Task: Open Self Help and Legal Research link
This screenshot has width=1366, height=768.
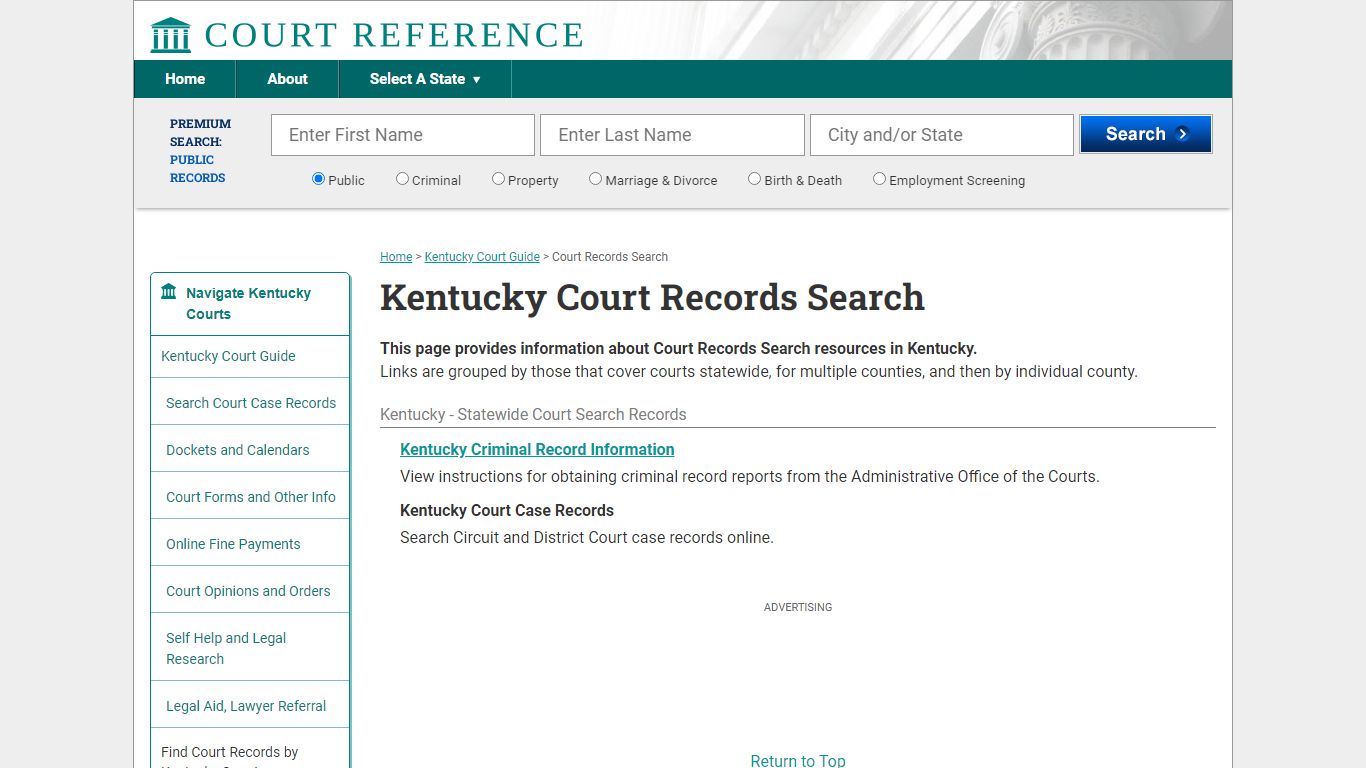Action: click(250, 648)
